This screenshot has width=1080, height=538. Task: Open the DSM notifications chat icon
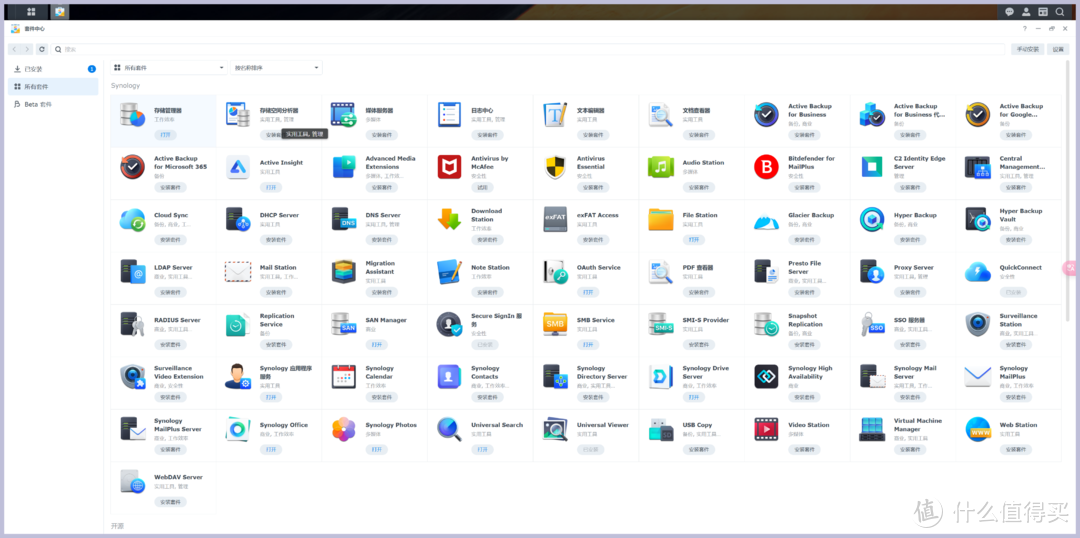1009,12
